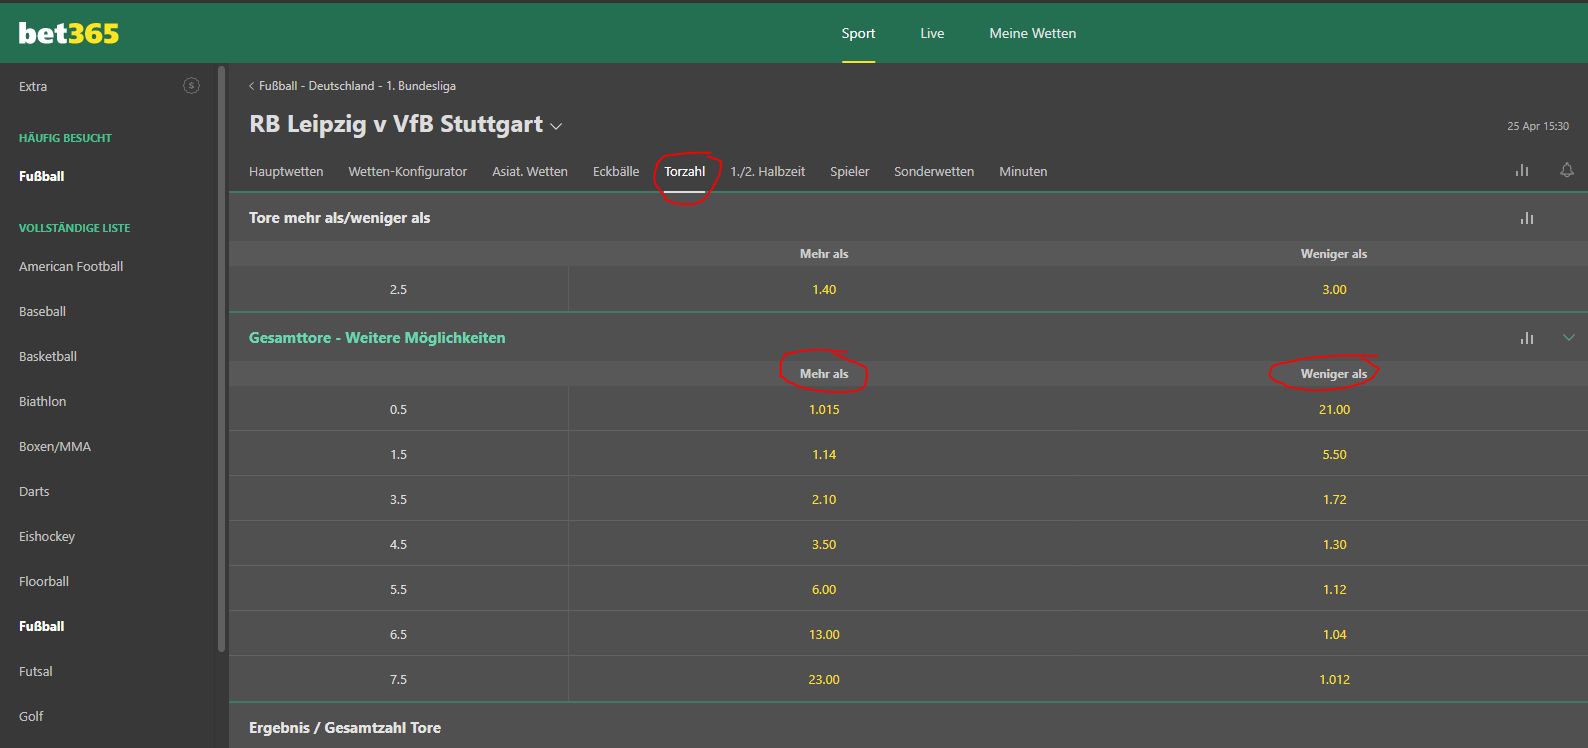Pick over 0.5 goals odds 1.015
The height and width of the screenshot is (748, 1588).
824,409
